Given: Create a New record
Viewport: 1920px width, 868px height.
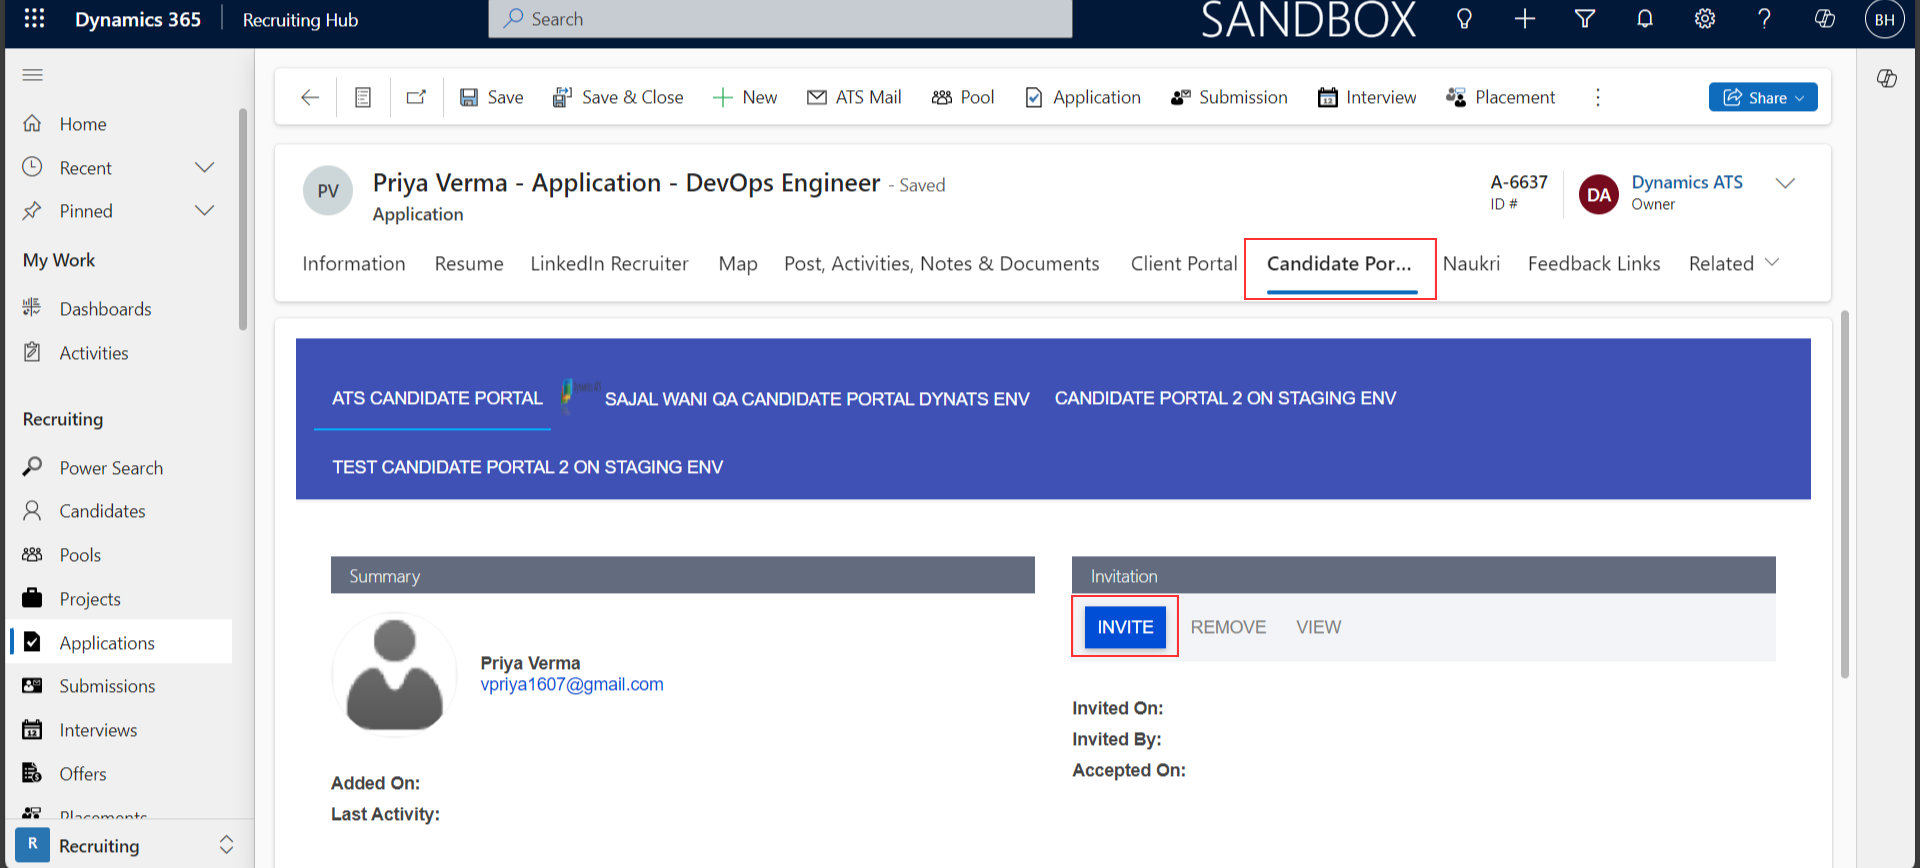Looking at the screenshot, I should click(745, 97).
